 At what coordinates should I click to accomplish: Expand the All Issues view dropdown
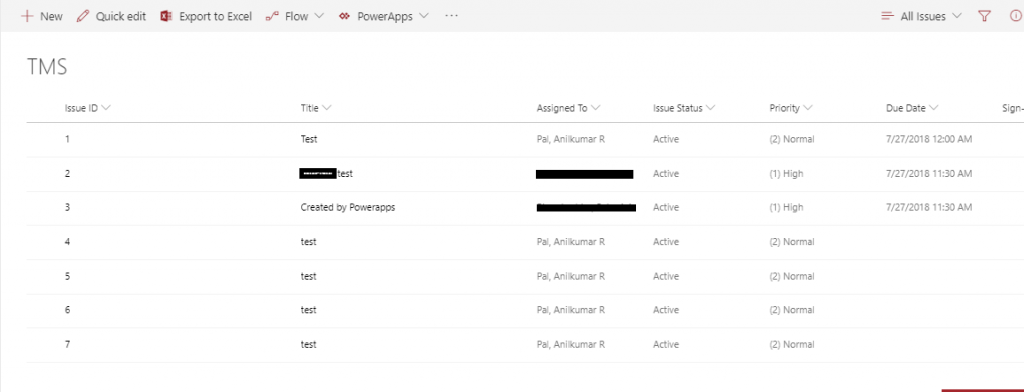[x=957, y=16]
